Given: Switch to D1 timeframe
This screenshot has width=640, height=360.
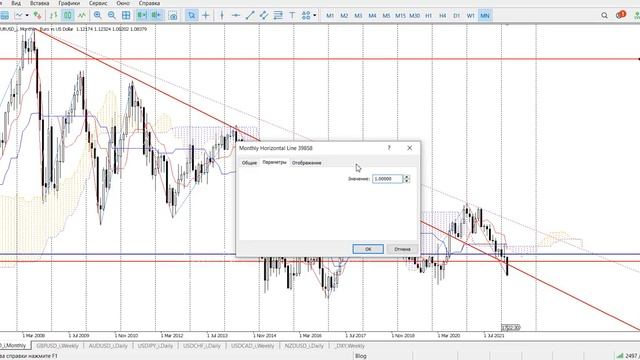Looking at the screenshot, I should (456, 16).
